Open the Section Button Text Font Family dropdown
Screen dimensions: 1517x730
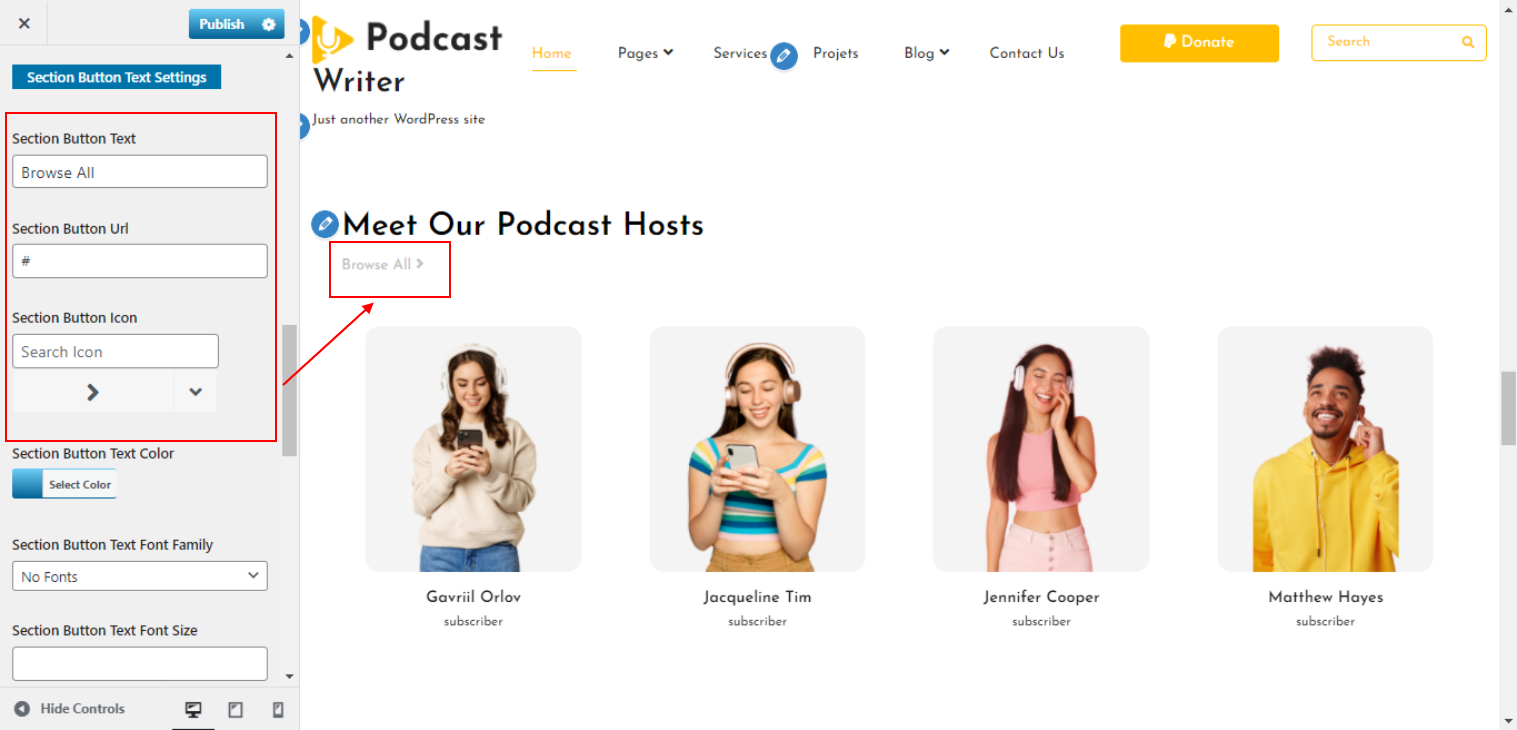tap(140, 576)
